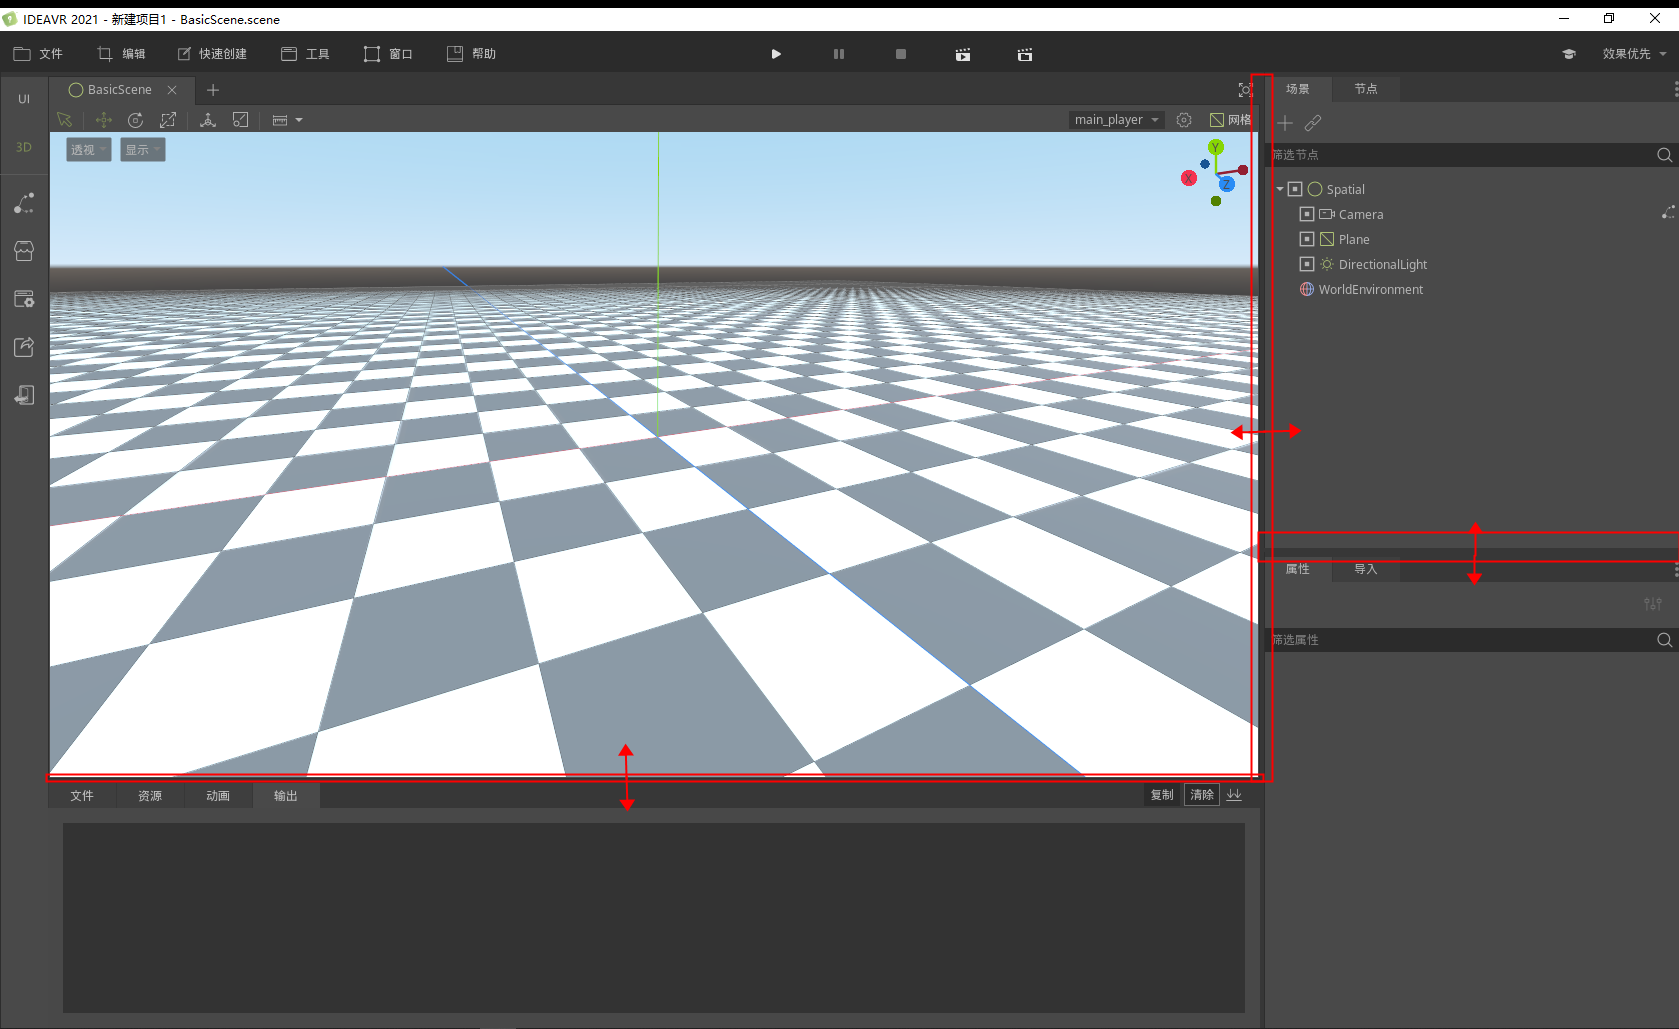This screenshot has height=1029, width=1679.
Task: Click the blue Z axis gizmo handle
Action: [1227, 184]
